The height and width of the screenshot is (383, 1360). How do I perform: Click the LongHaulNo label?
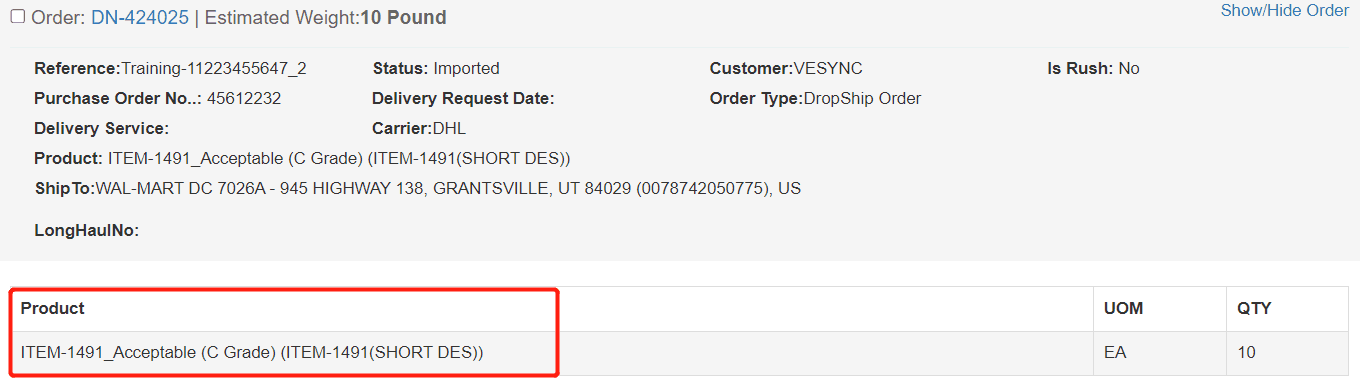tap(86, 231)
